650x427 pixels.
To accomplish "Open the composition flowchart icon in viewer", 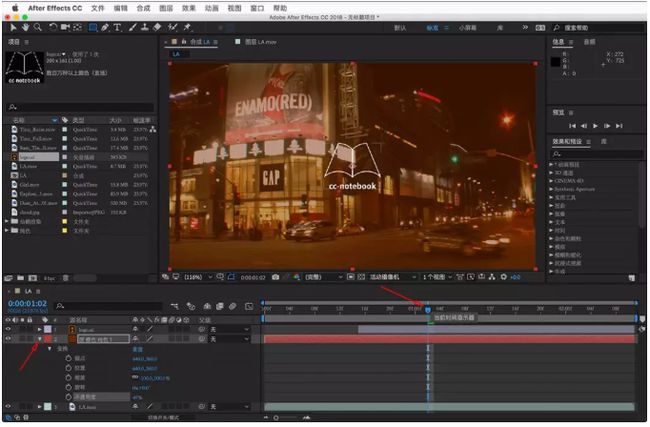I will click(492, 277).
